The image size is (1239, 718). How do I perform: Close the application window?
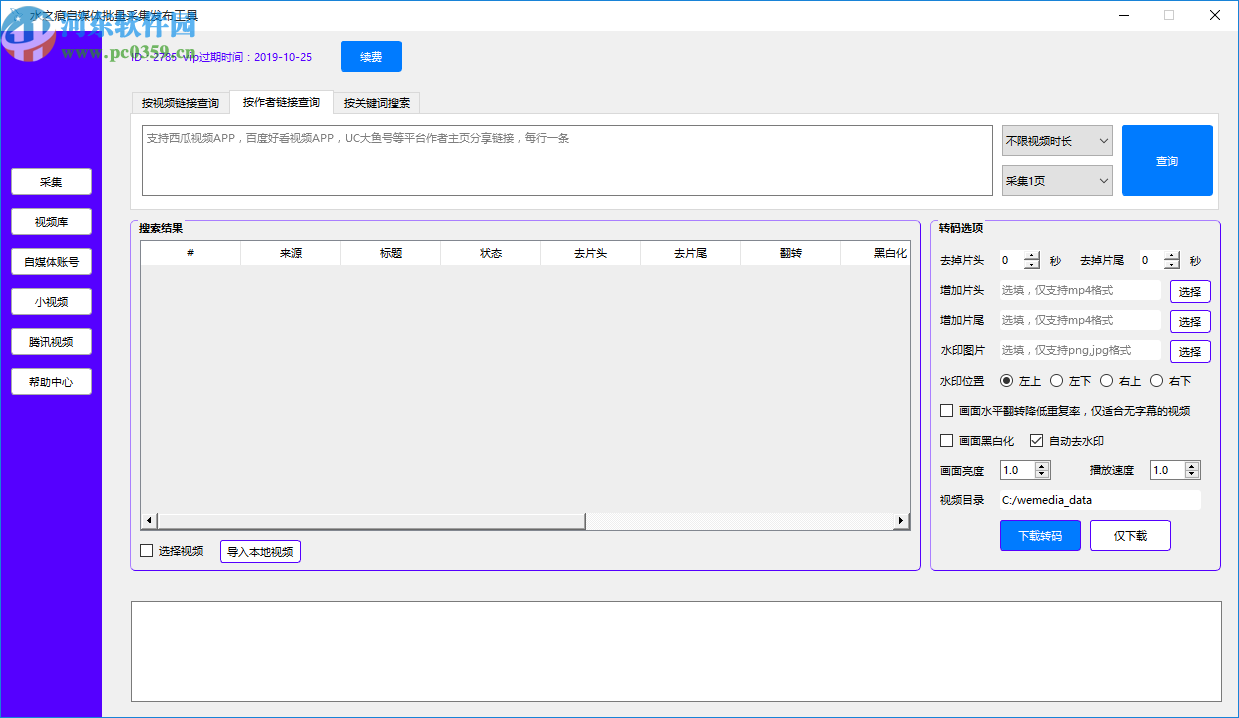point(1215,15)
